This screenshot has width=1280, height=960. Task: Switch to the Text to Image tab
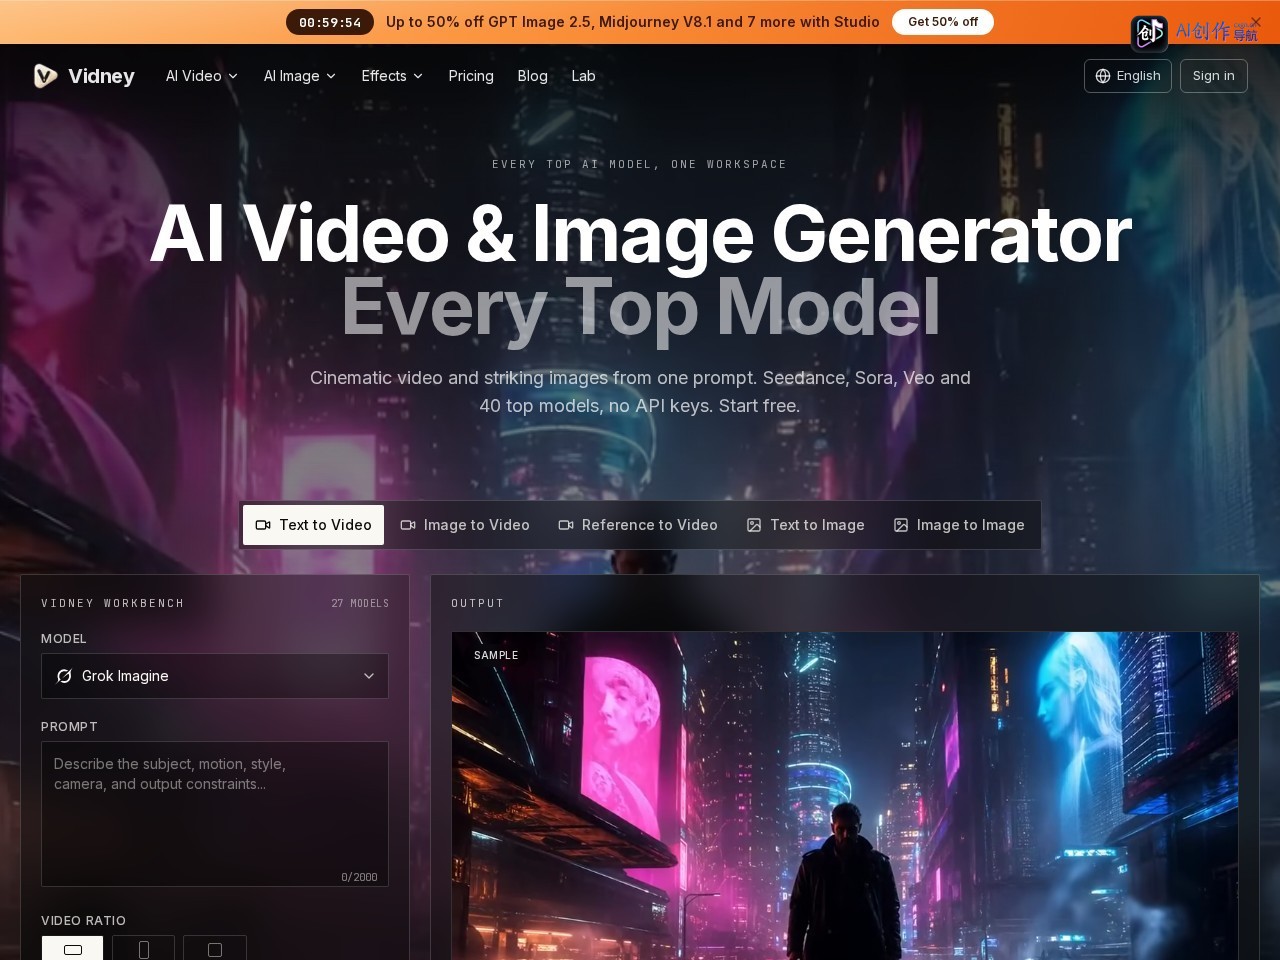[806, 525]
